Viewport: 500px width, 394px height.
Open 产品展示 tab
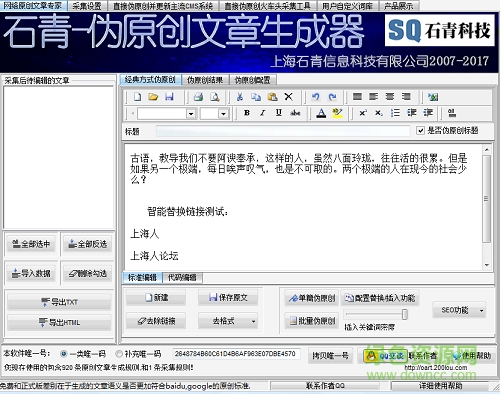point(399,6)
